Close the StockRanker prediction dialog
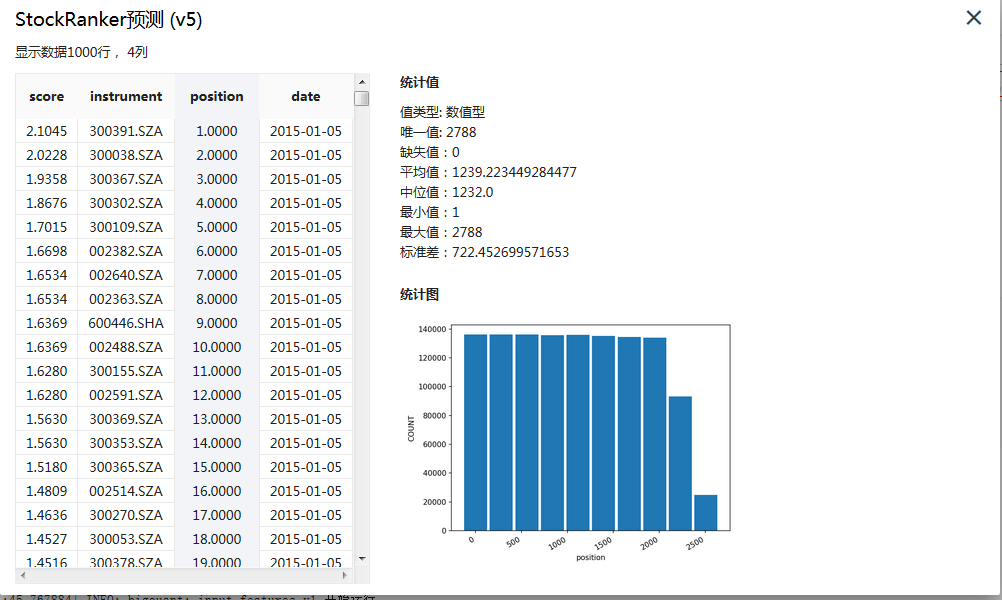The height and width of the screenshot is (600, 1002). tap(973, 17)
